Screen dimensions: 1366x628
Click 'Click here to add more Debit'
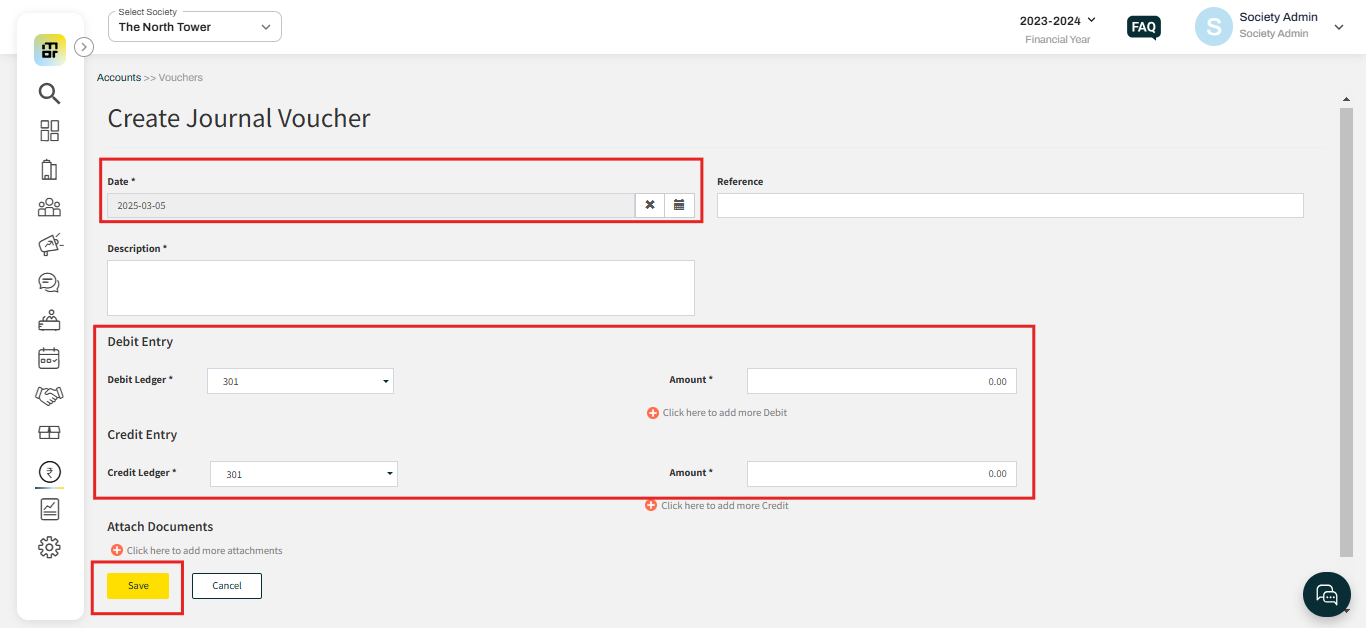click(725, 412)
